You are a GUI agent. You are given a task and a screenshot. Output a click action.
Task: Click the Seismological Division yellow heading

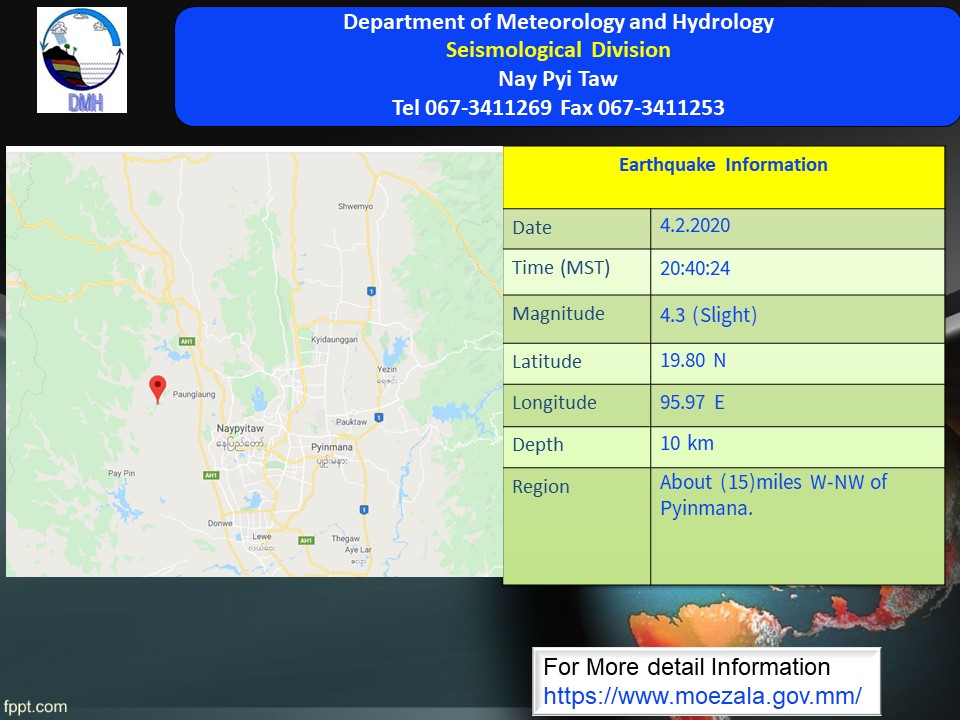(558, 50)
